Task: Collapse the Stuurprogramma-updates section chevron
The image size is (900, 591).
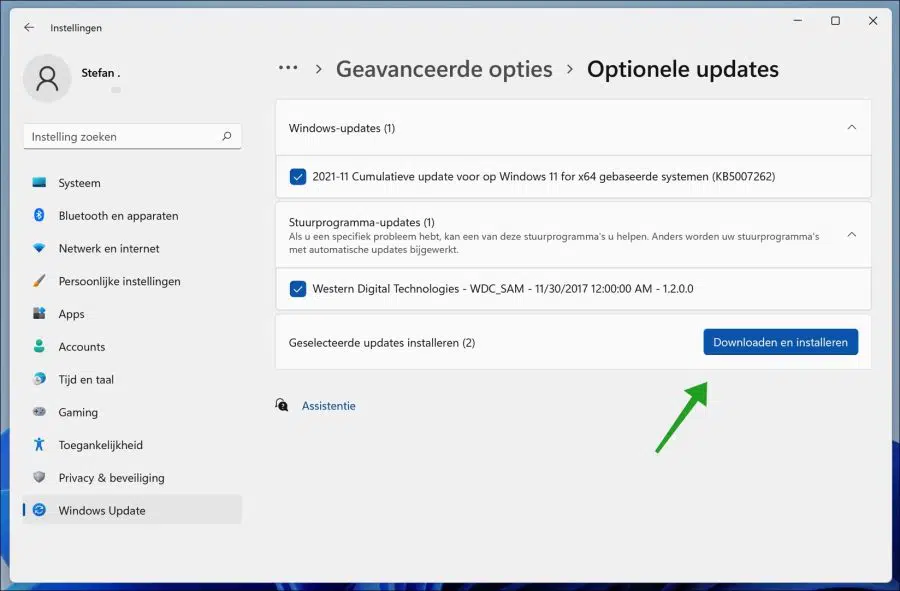Action: tap(852, 235)
